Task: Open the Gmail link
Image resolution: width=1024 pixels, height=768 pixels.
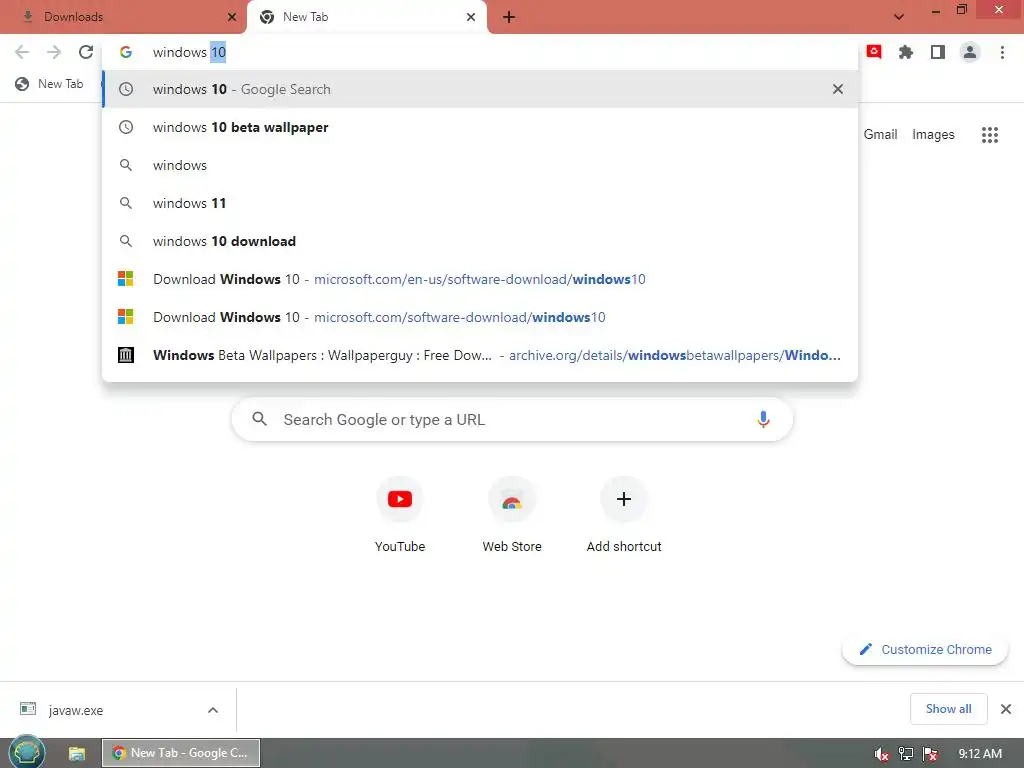Action: (x=880, y=135)
